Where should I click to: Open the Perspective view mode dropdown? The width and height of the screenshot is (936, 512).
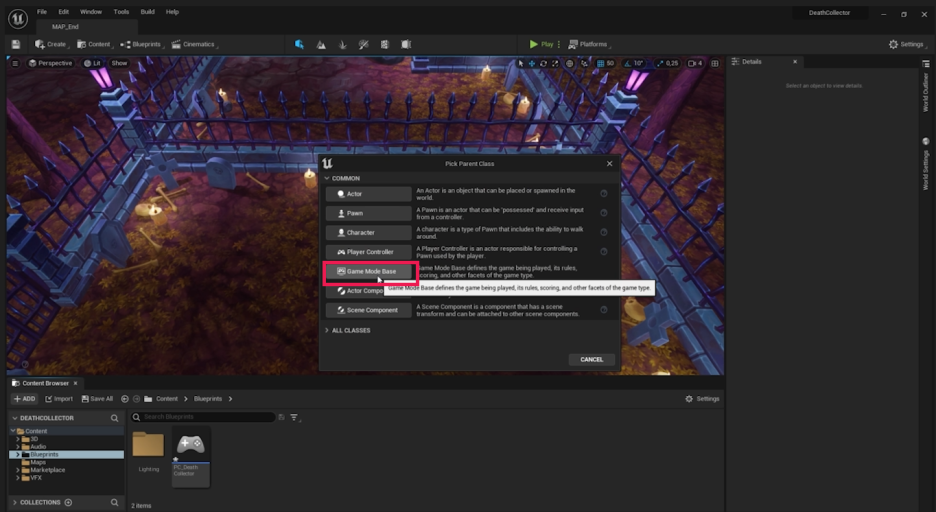(x=50, y=63)
